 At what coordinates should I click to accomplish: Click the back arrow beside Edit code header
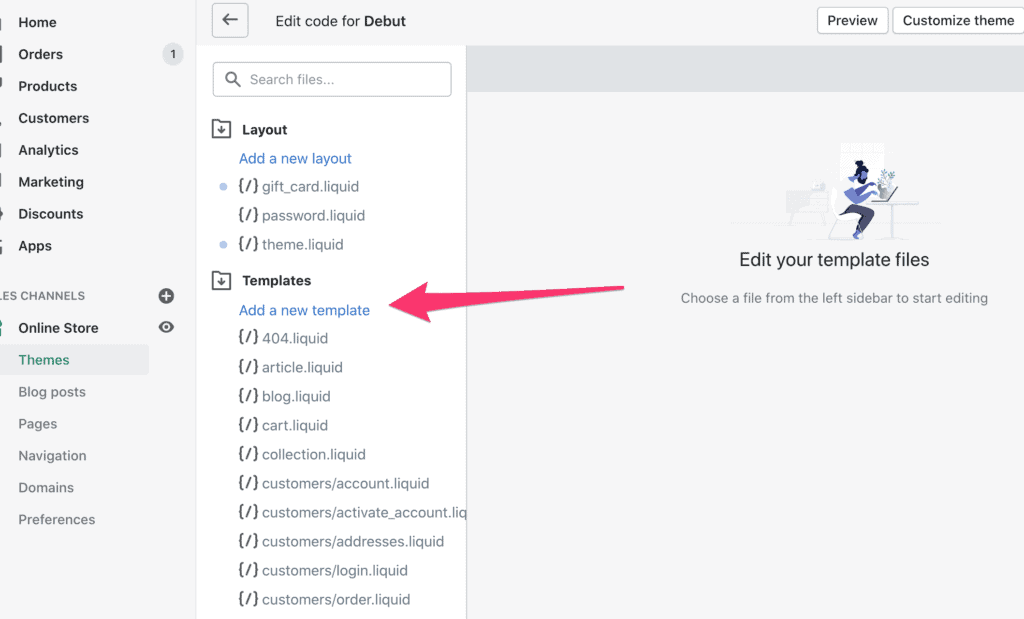(230, 20)
